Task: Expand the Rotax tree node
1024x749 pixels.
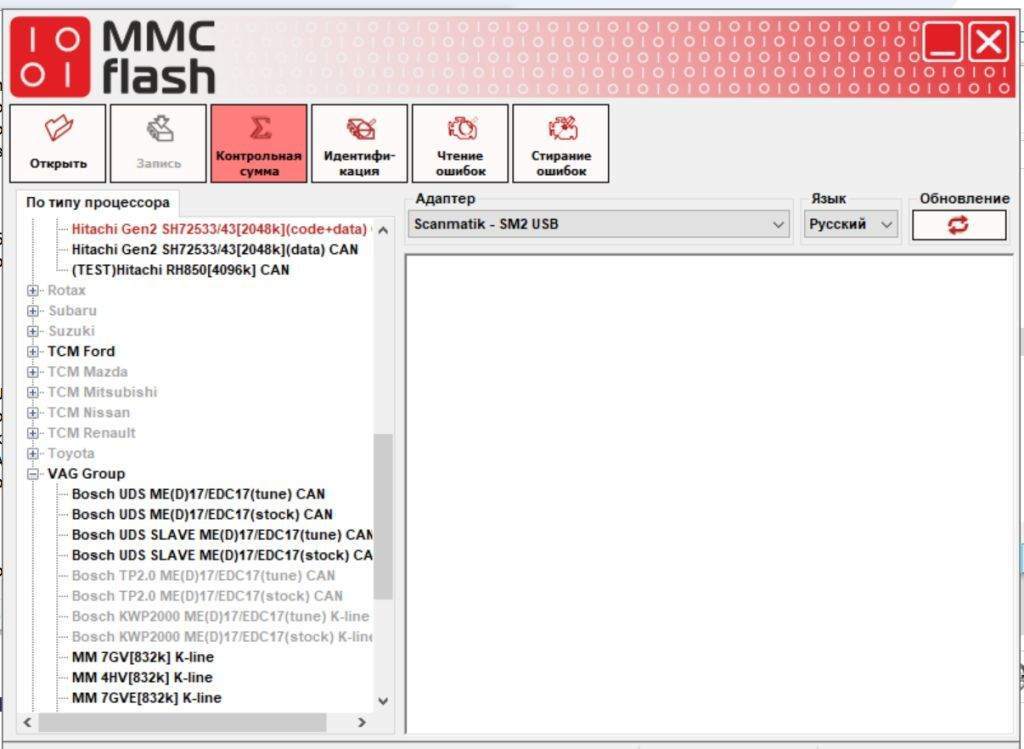Action: pos(33,291)
